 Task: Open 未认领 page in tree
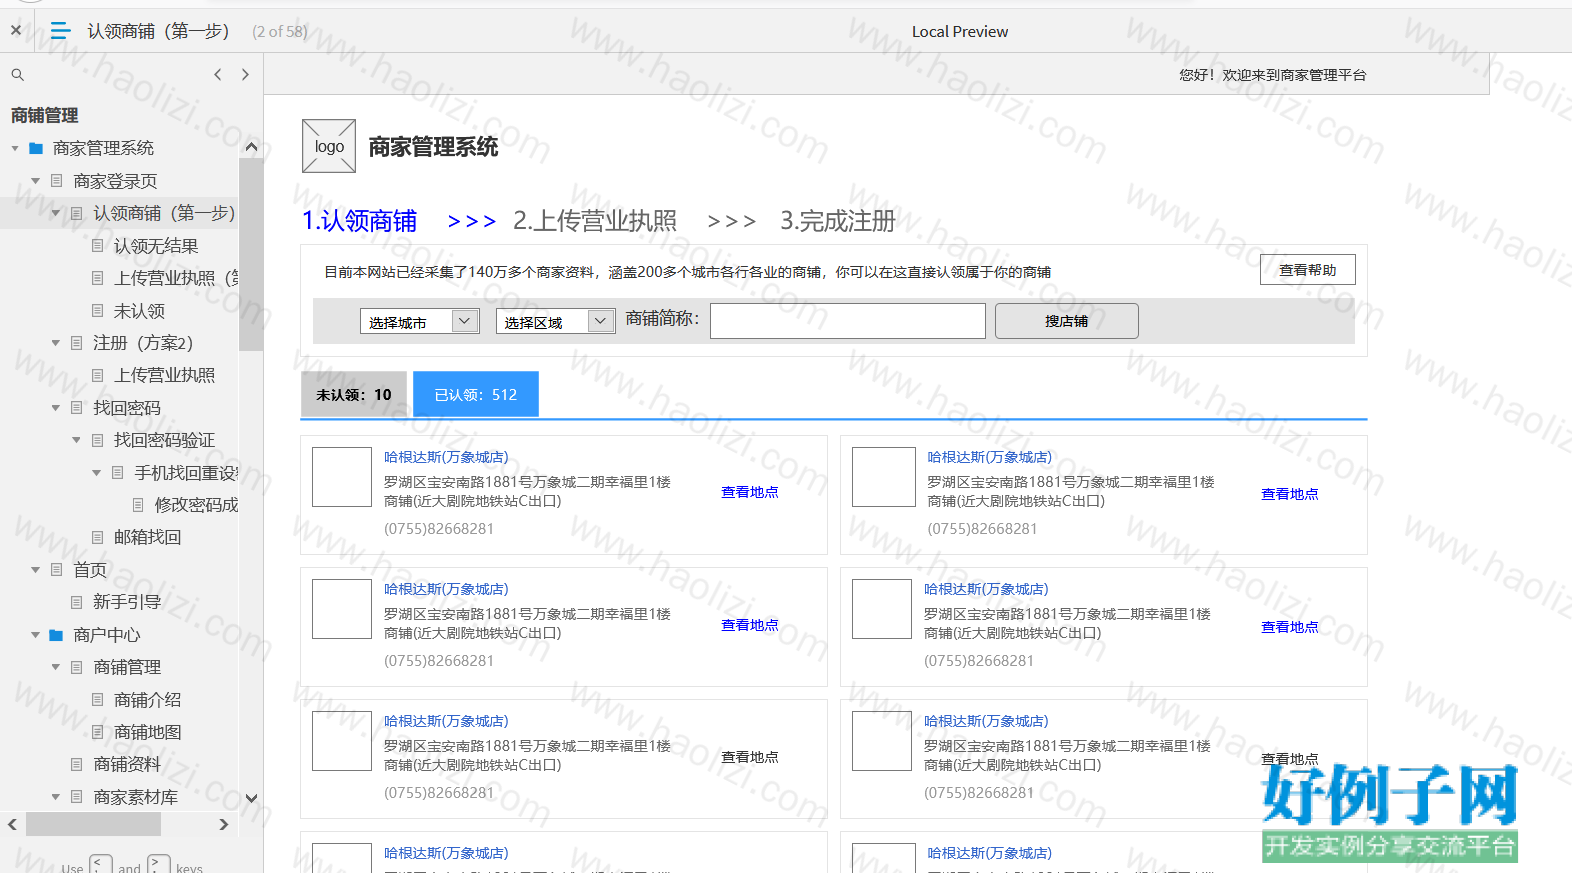point(139,311)
